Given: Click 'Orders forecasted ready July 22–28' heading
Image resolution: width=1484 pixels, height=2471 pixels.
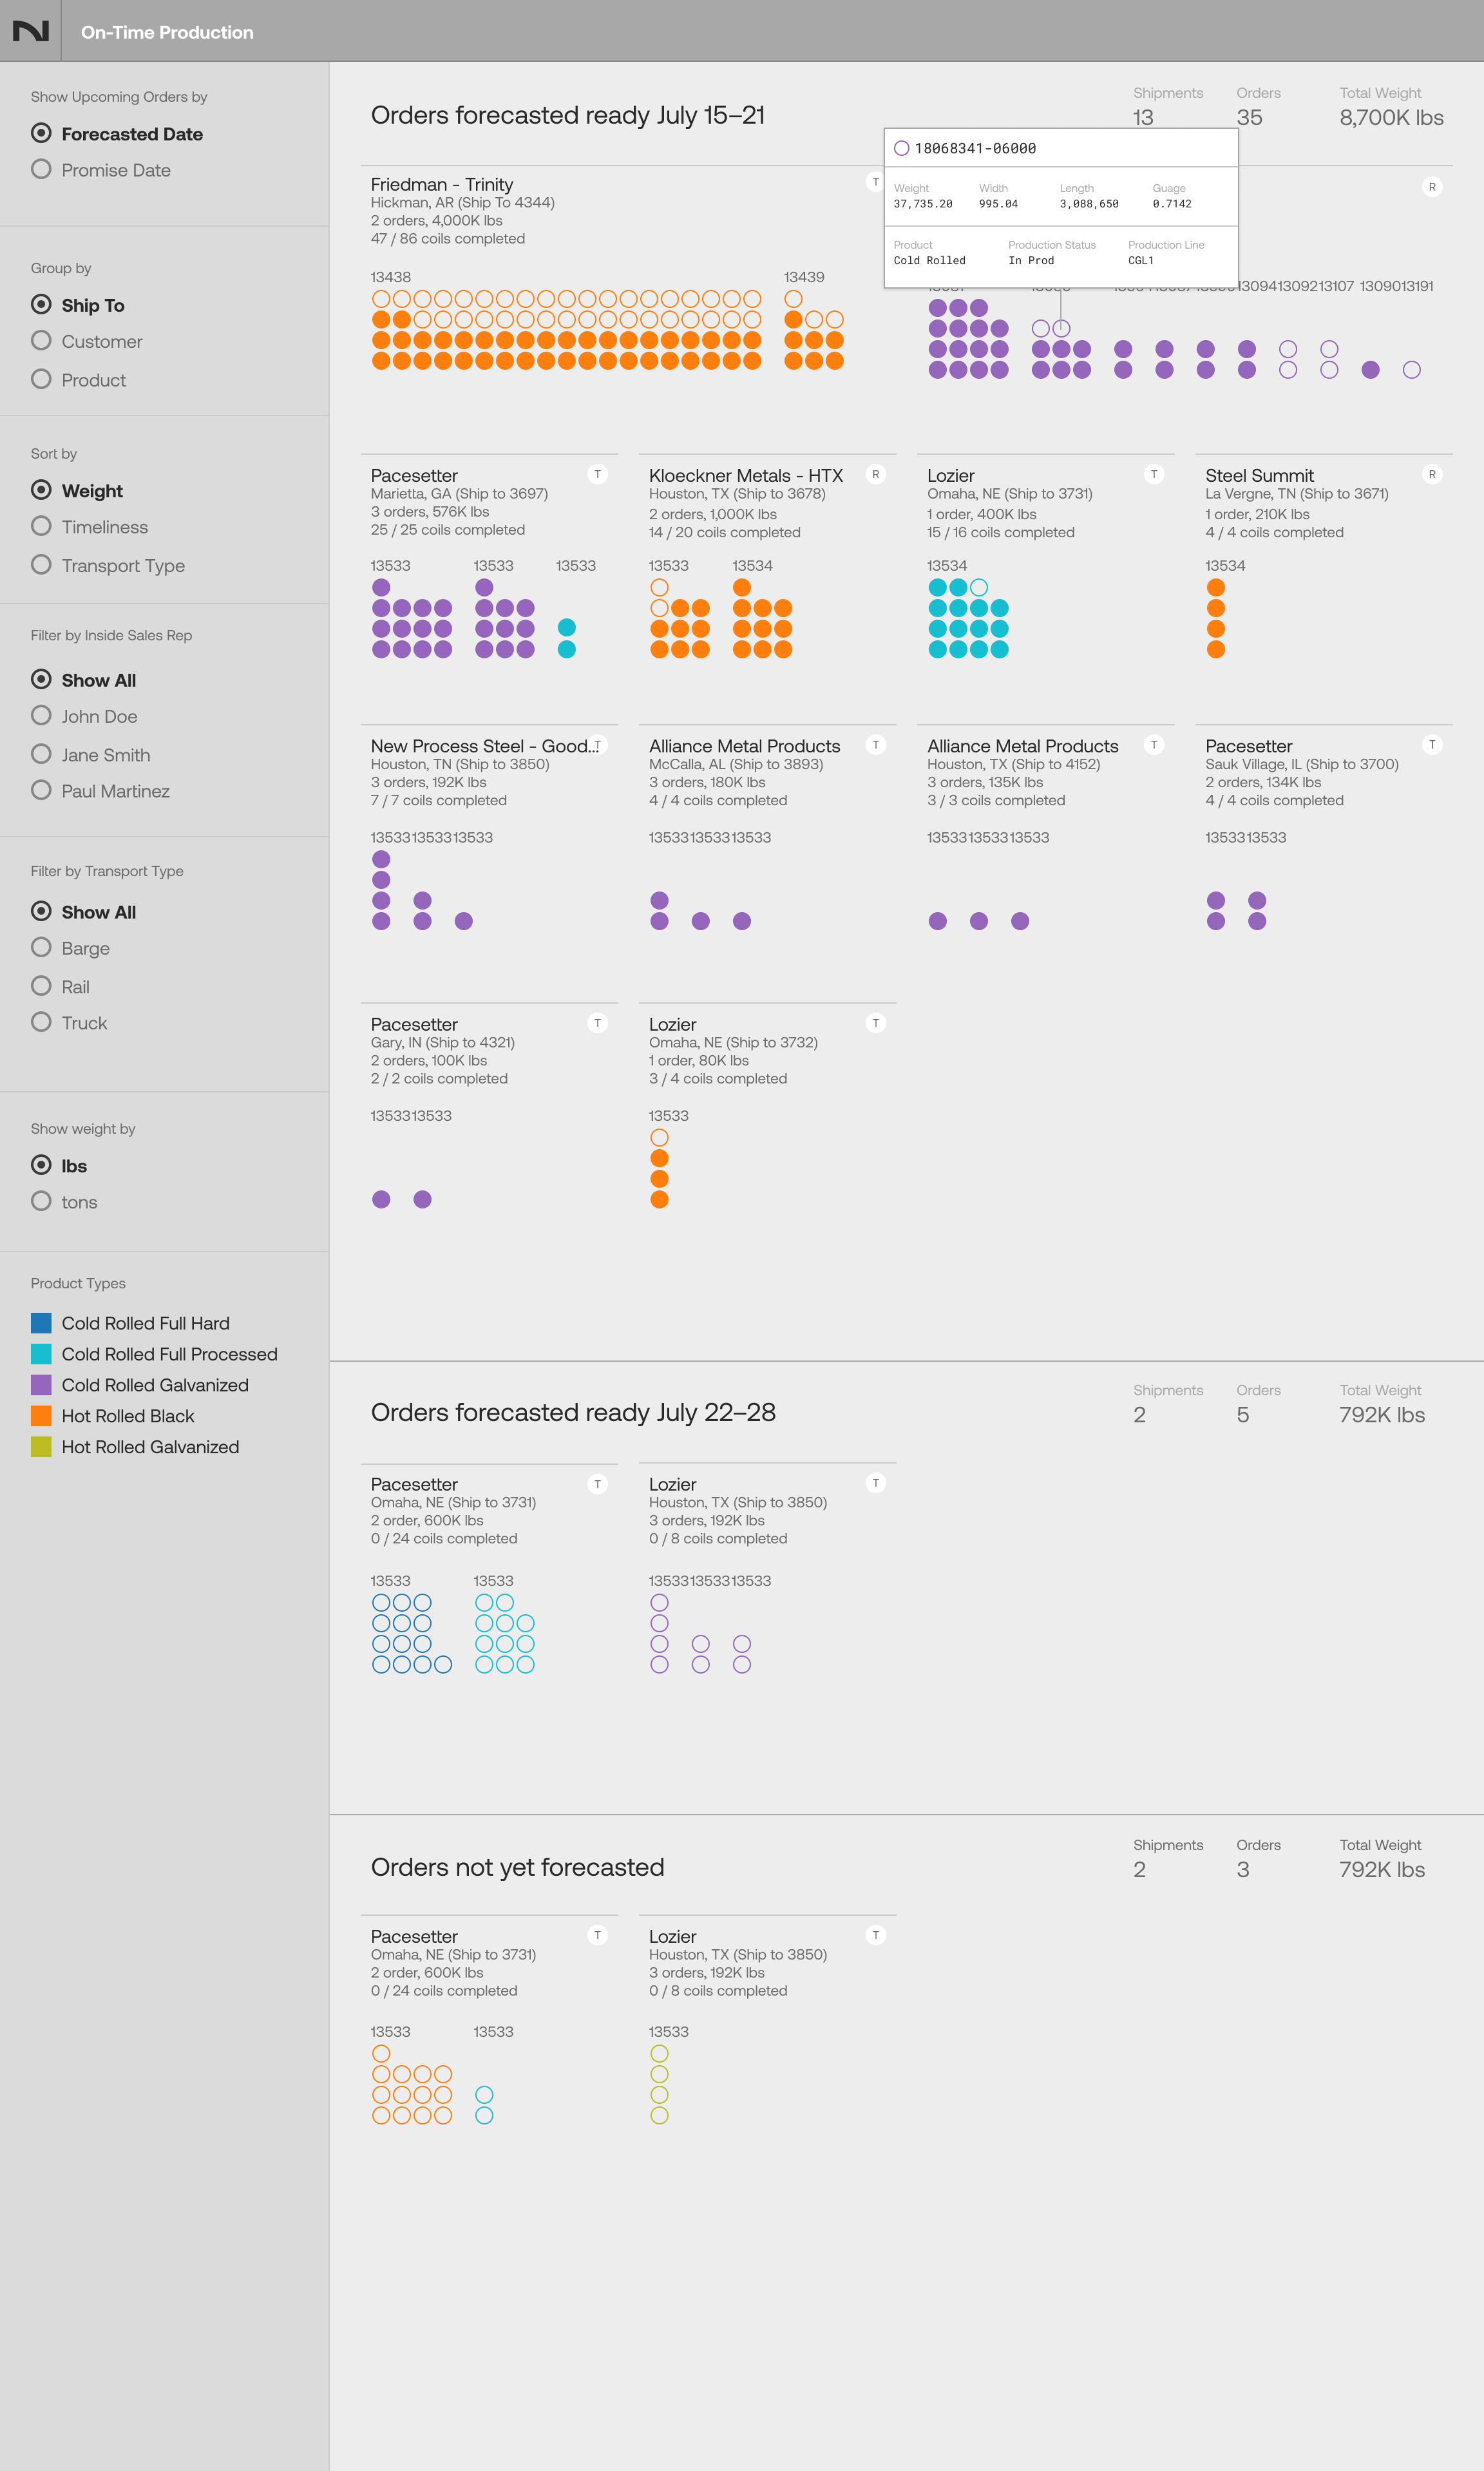Looking at the screenshot, I should point(573,1412).
